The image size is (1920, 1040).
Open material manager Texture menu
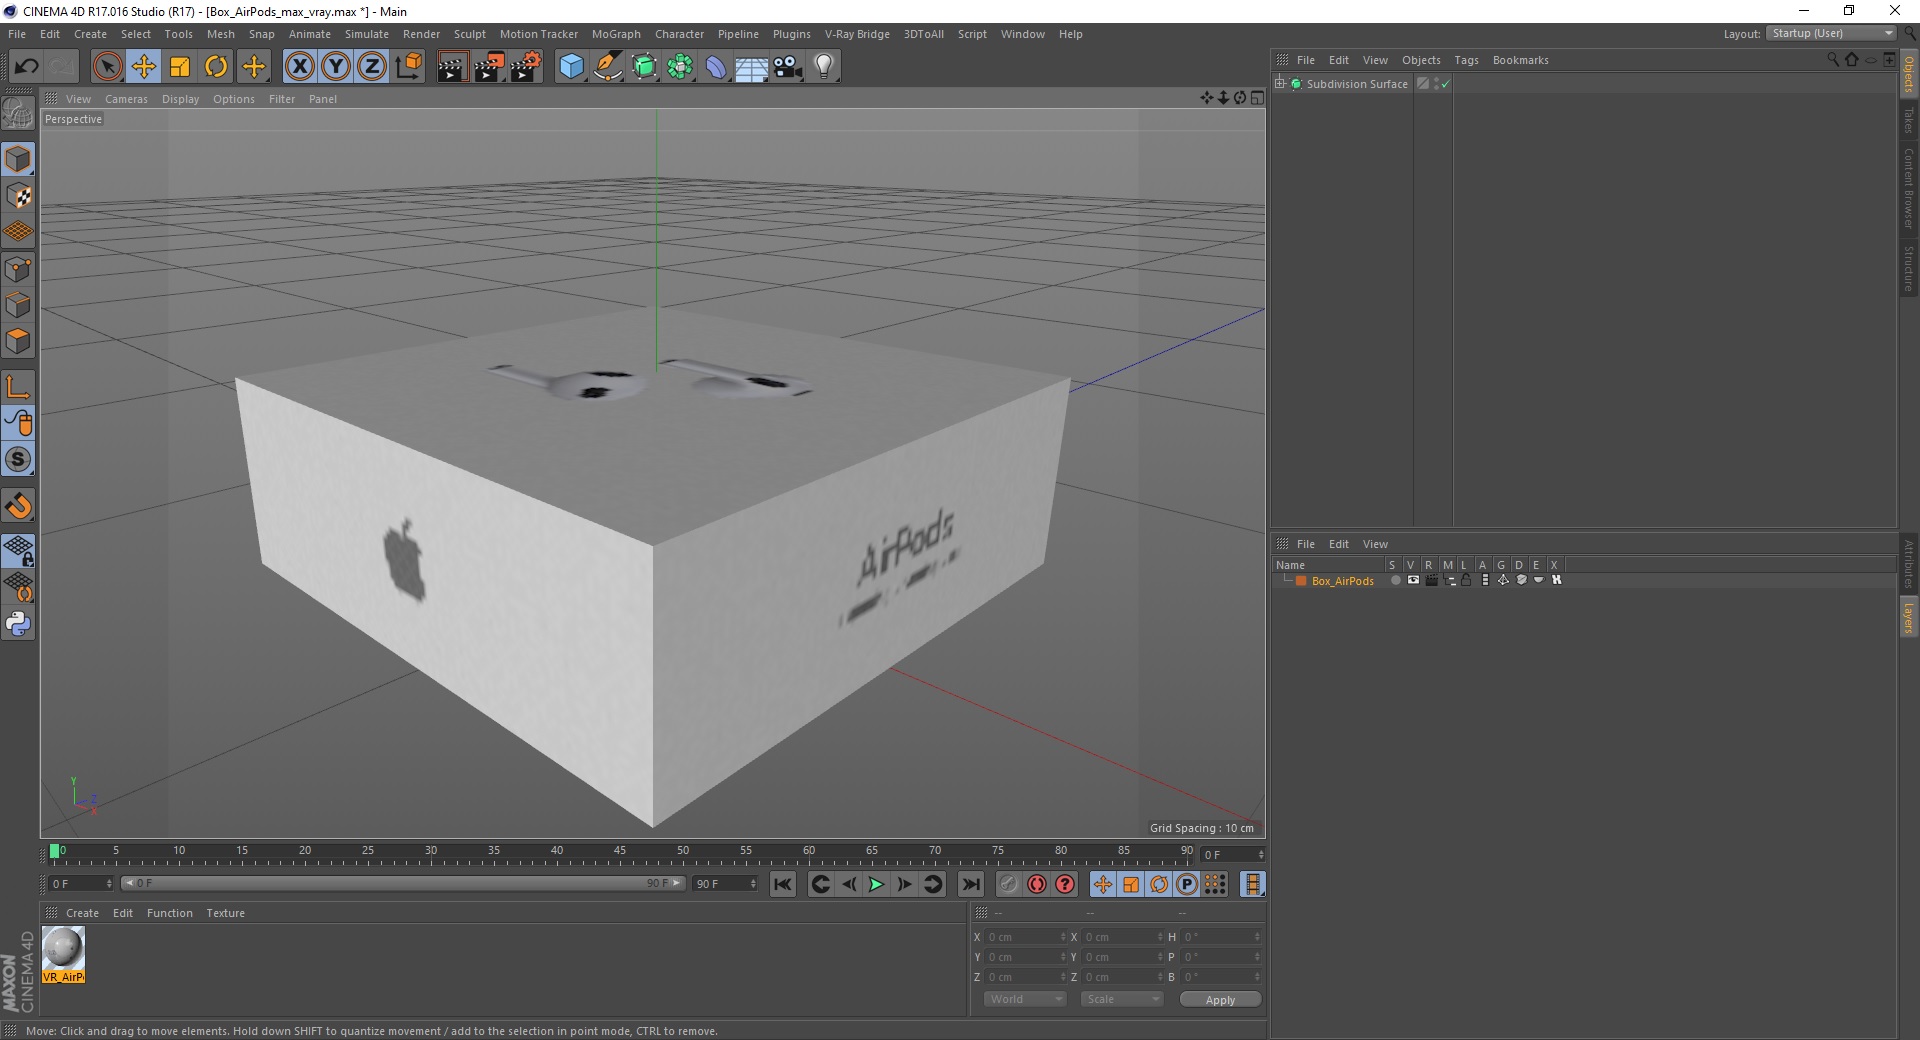click(x=225, y=913)
